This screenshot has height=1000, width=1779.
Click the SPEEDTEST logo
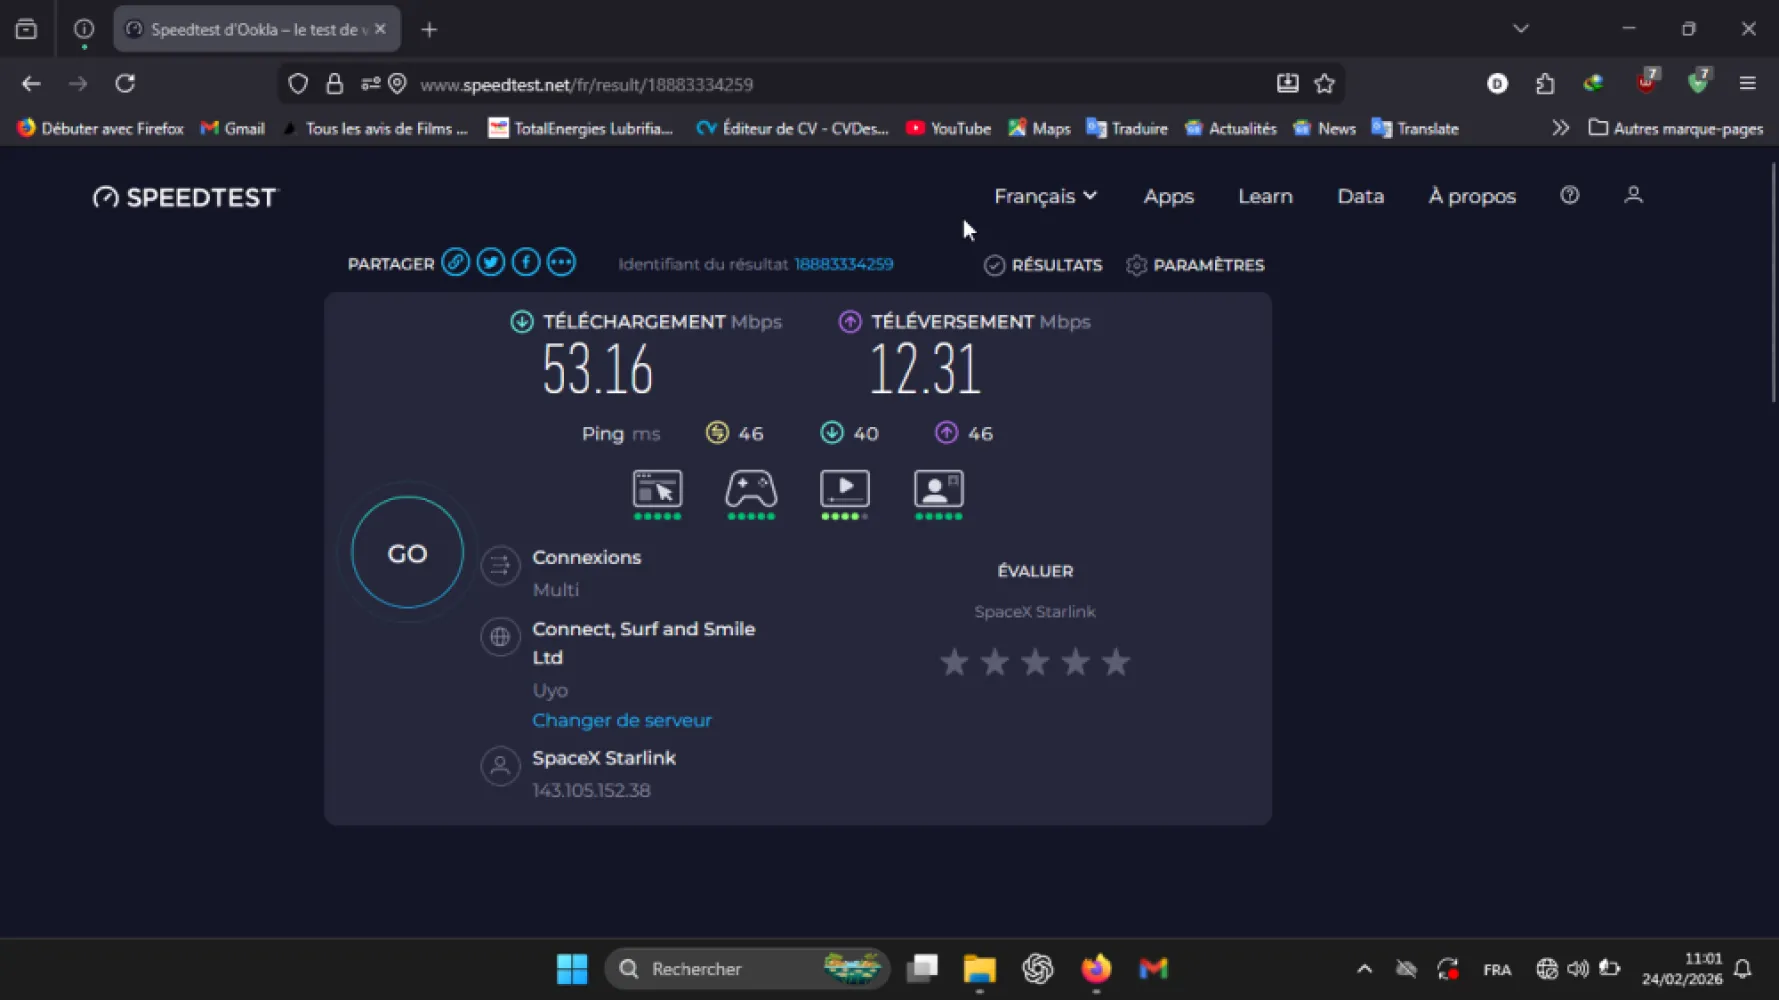[185, 197]
